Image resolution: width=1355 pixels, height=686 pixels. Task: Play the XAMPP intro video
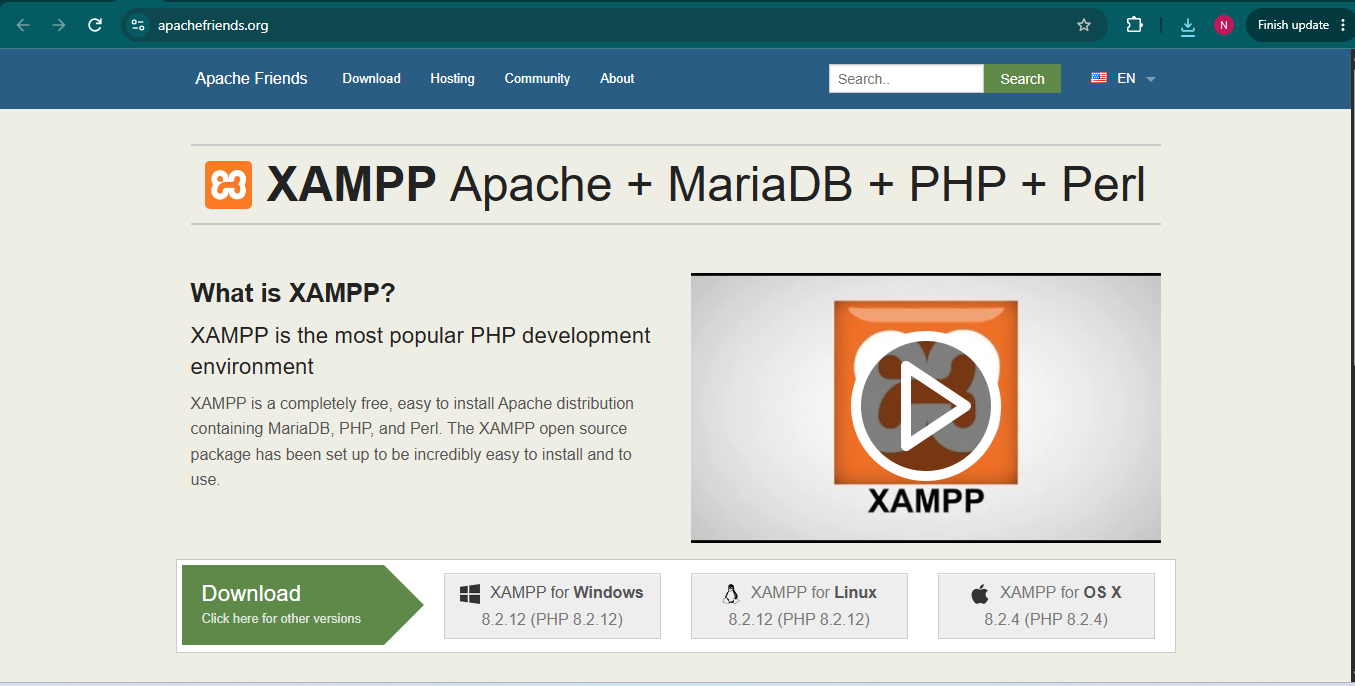(x=925, y=407)
